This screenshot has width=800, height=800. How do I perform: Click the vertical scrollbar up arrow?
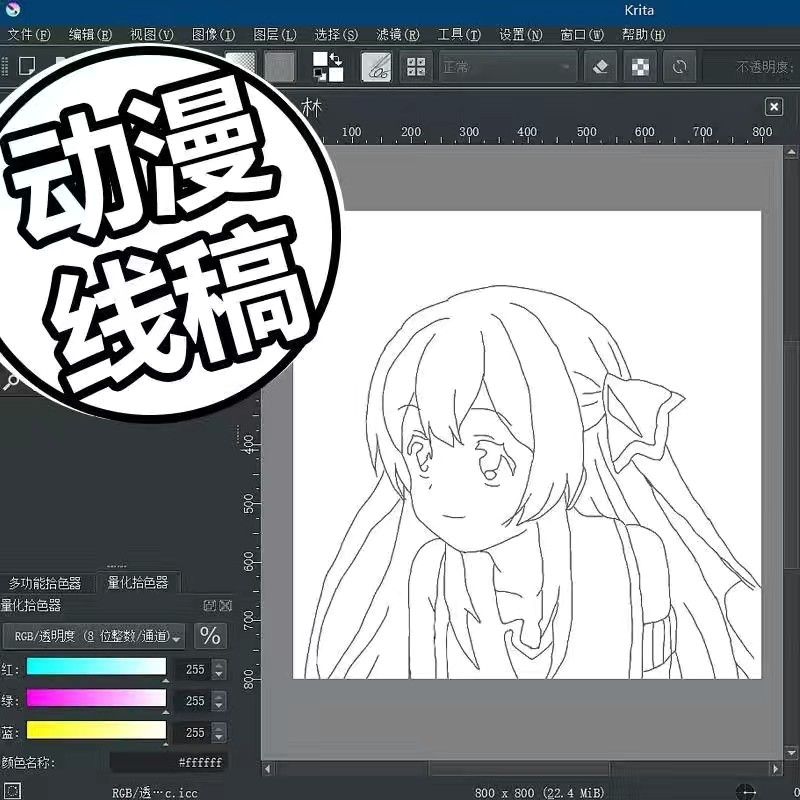click(x=791, y=152)
